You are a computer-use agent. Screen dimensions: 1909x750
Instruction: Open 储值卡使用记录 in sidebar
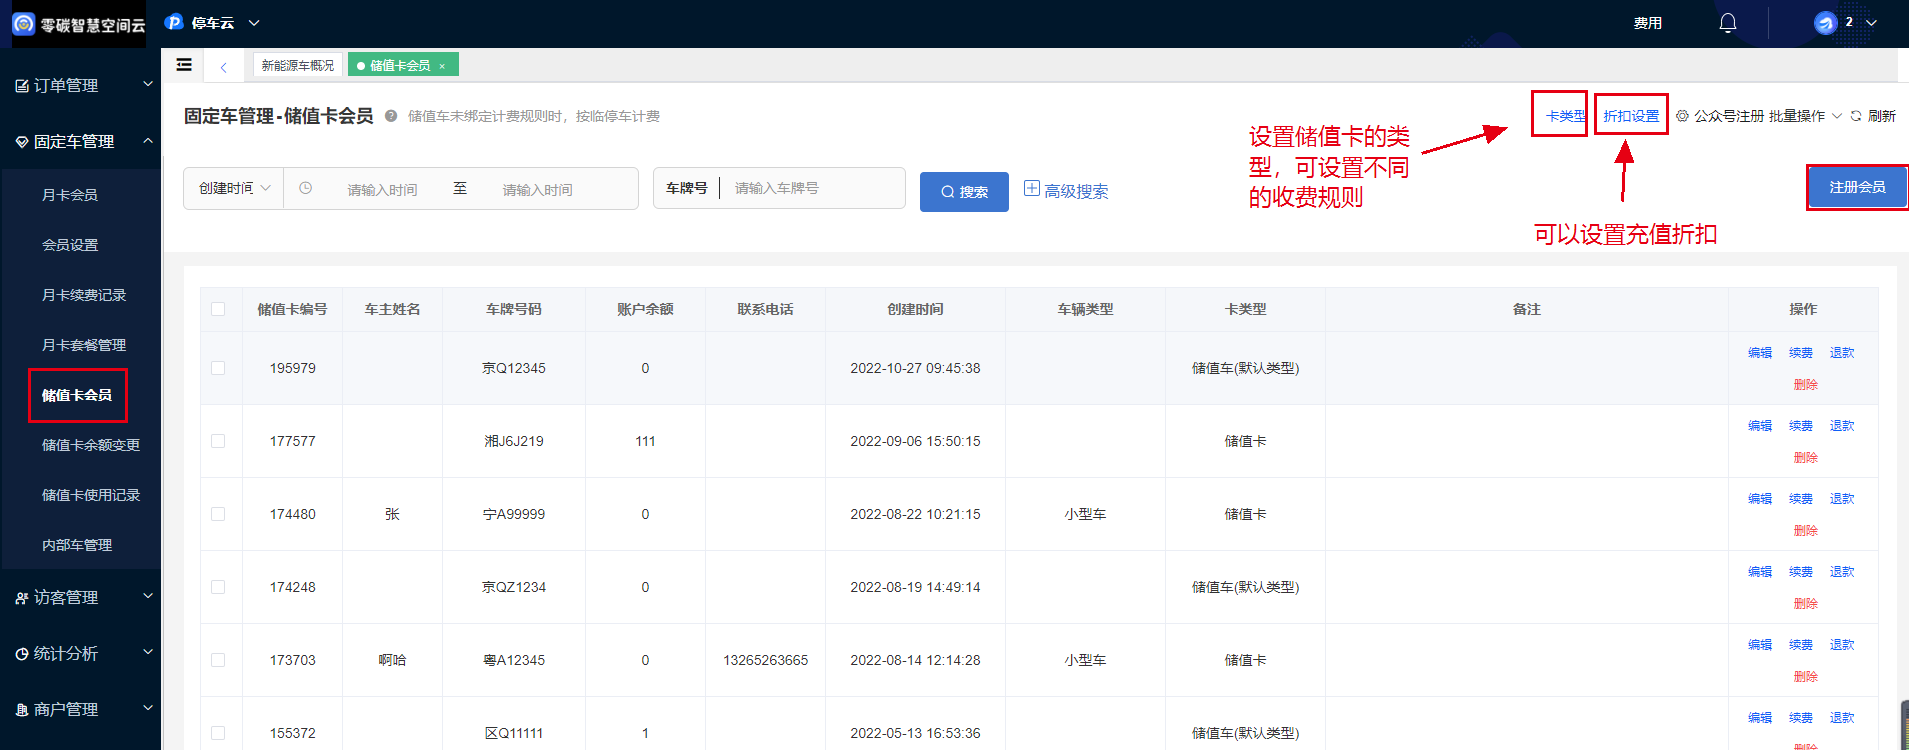click(x=91, y=495)
